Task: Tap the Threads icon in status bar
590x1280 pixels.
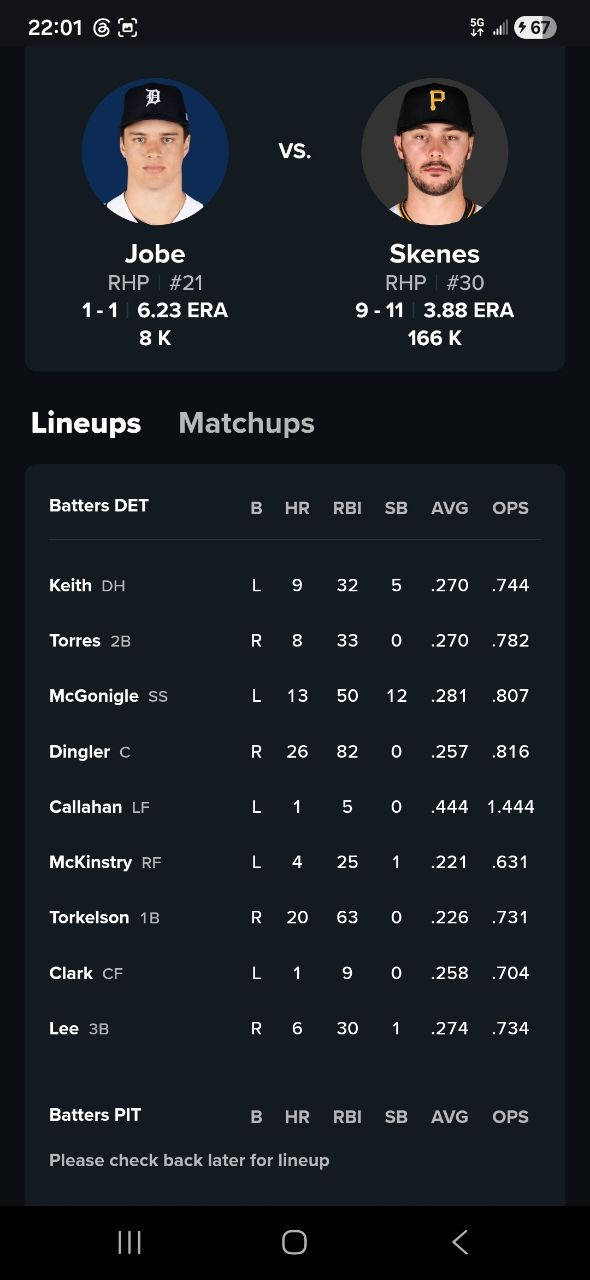Action: (101, 28)
